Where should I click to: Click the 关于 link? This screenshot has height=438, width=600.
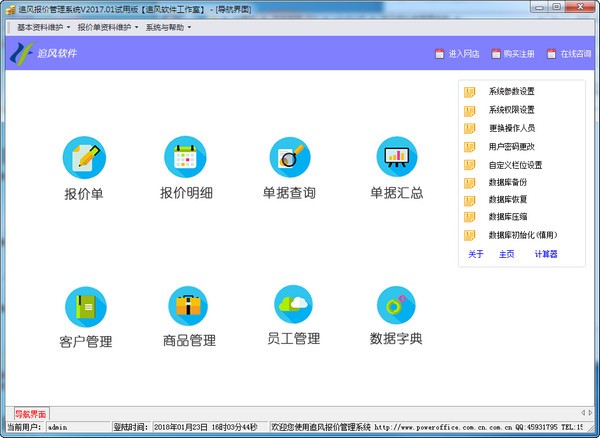point(476,254)
